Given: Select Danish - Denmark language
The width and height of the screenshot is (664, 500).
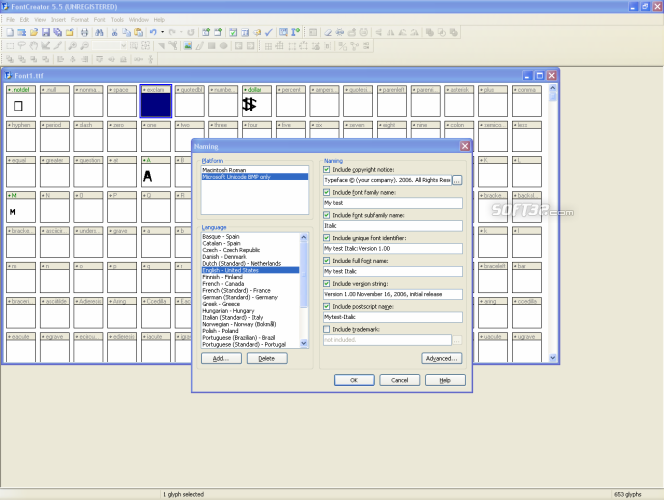Looking at the screenshot, I should coord(251,257).
